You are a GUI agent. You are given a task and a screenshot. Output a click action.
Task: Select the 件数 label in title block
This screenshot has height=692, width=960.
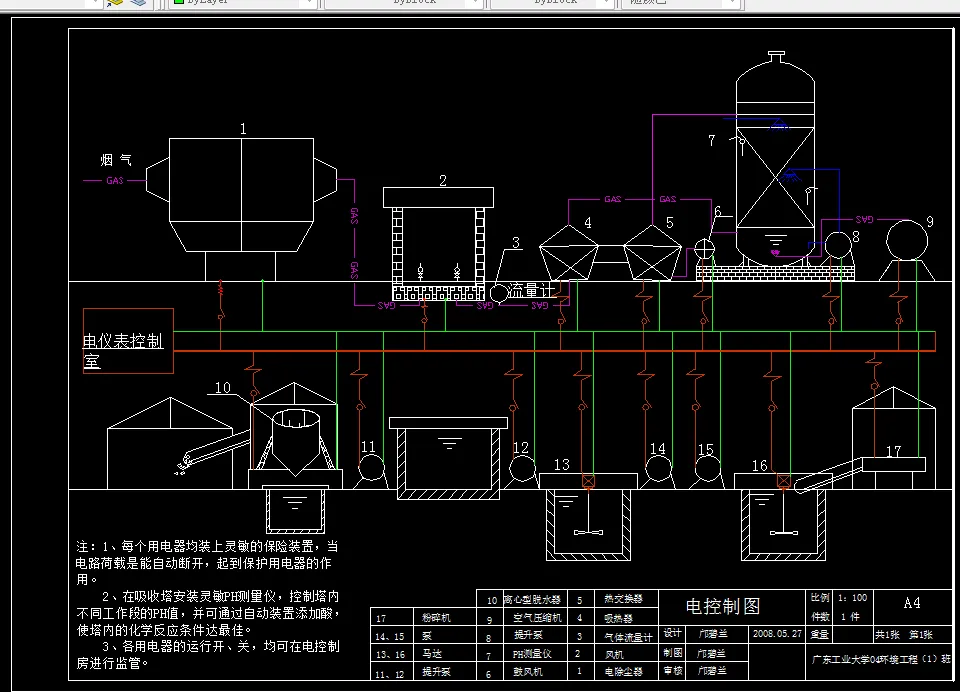(x=820, y=616)
